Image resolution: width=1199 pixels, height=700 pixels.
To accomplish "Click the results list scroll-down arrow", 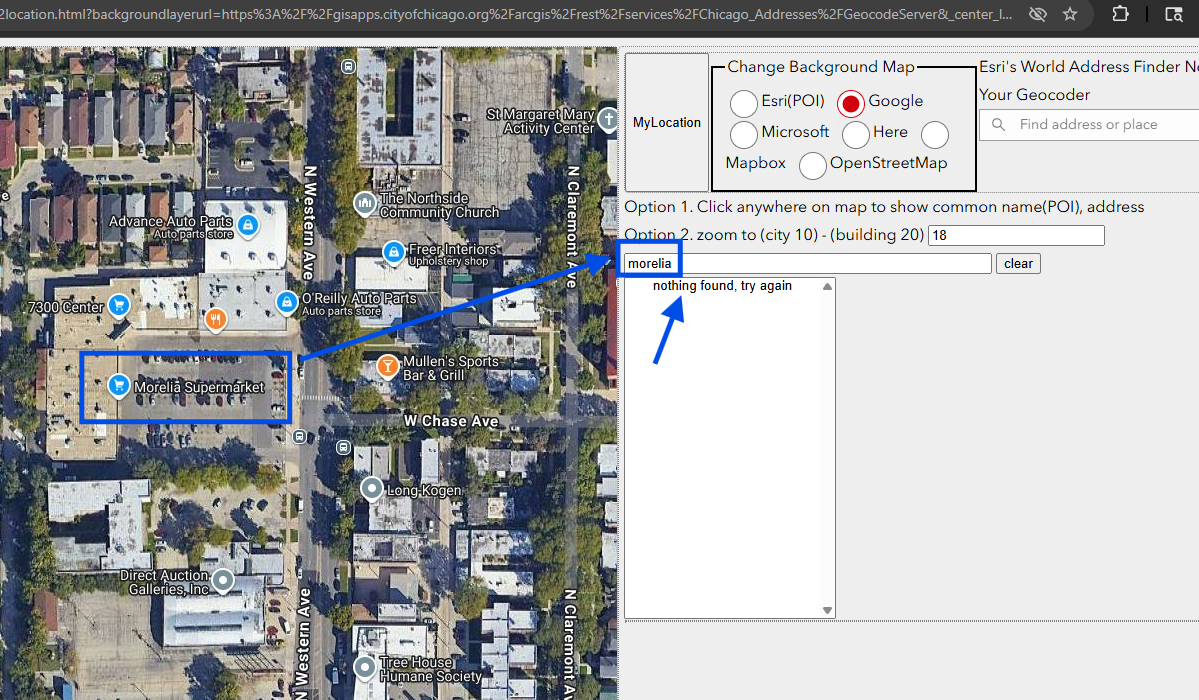I will coord(827,610).
